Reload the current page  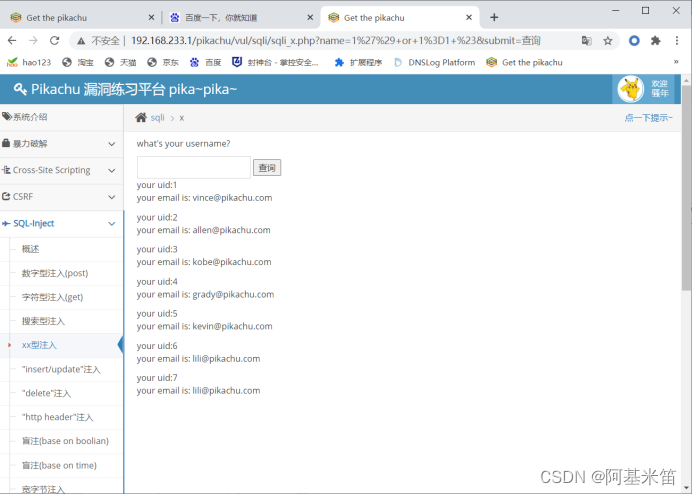click(x=54, y=41)
